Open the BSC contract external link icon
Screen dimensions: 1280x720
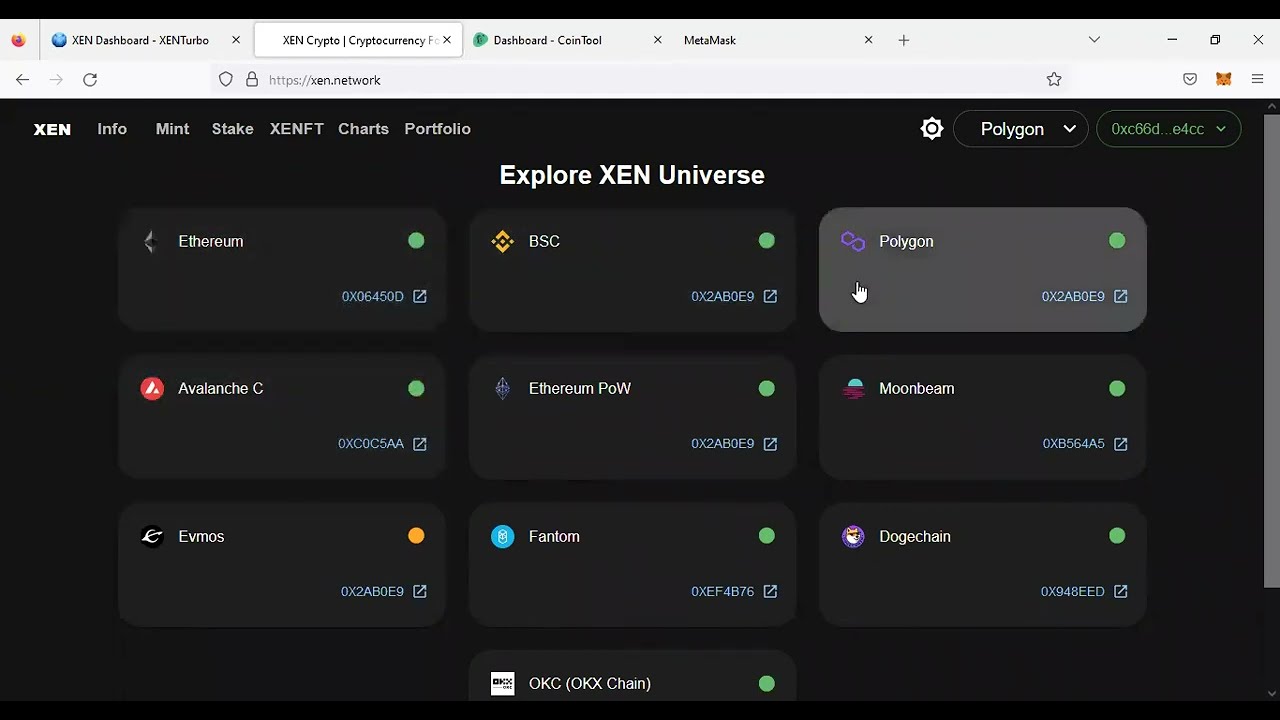(770, 296)
